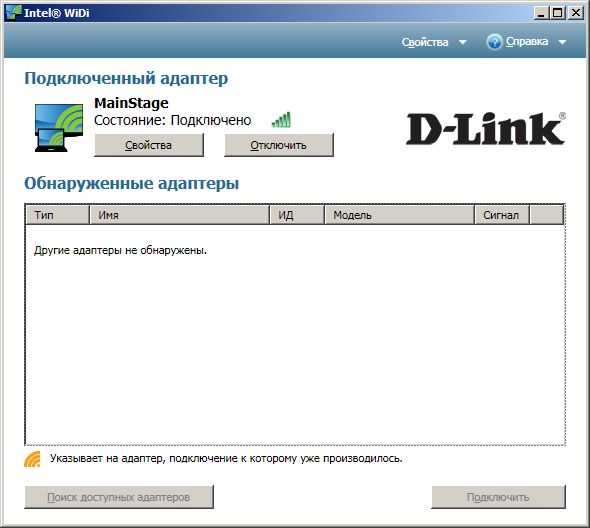Viewport: 590px width, 528px height.
Task: Sort by the ИД column header
Action: click(x=297, y=215)
